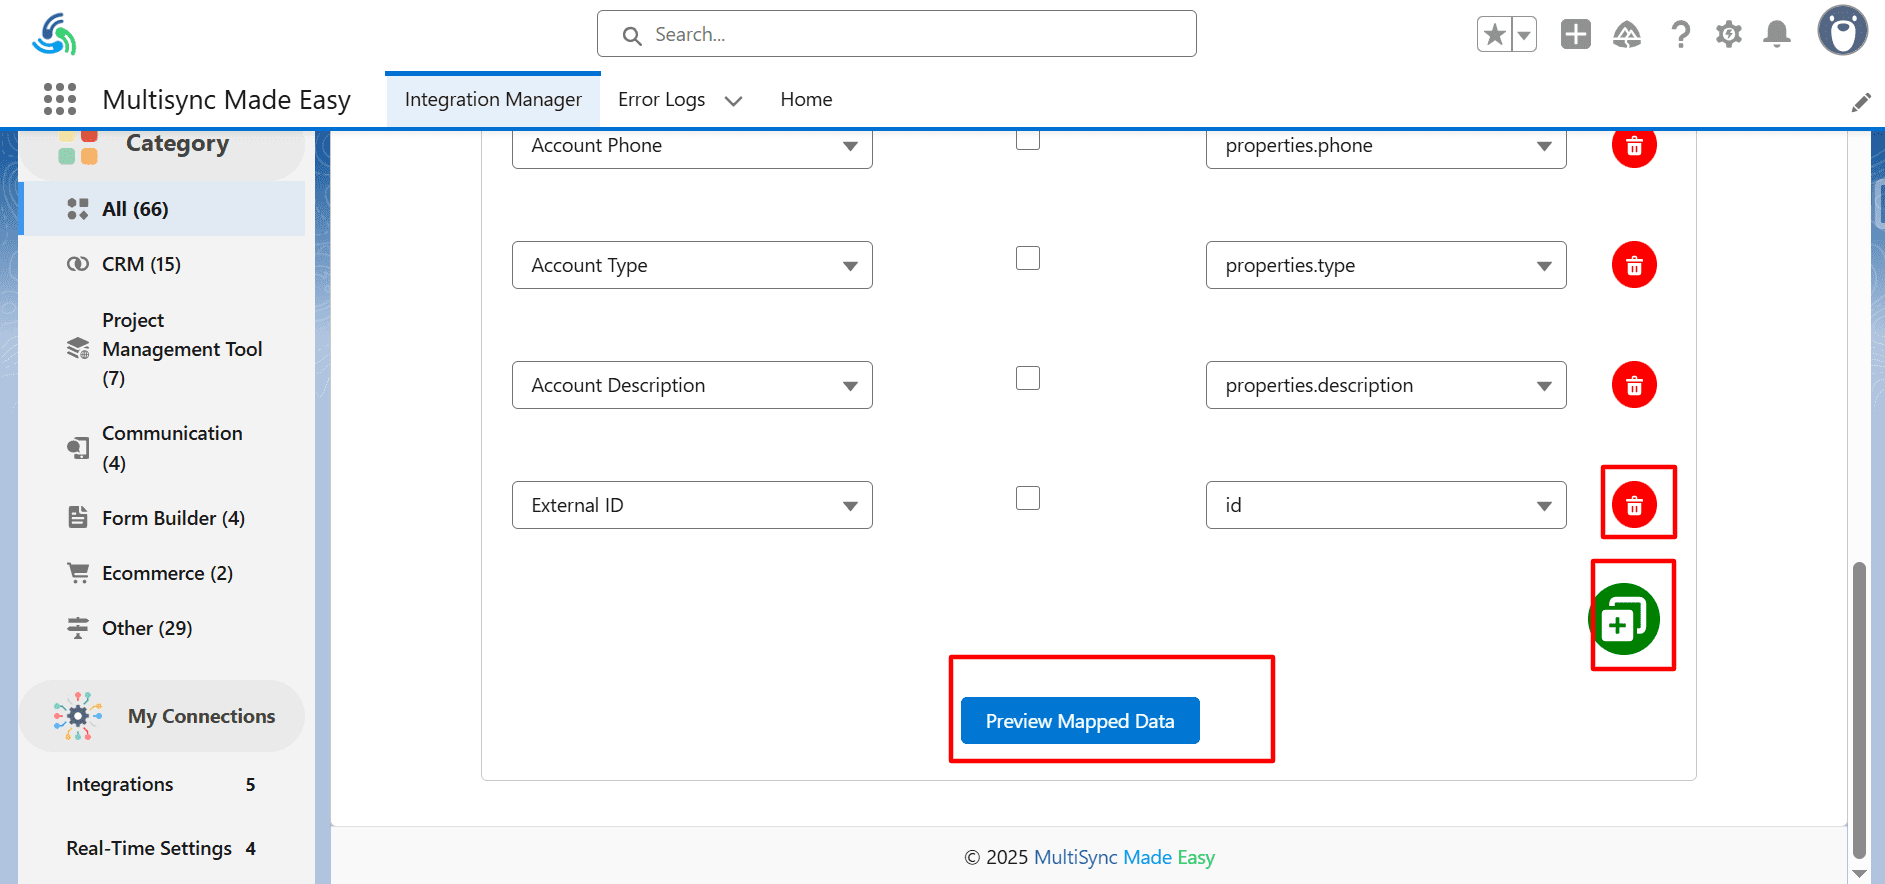Open the global actions plus icon
The height and width of the screenshot is (884, 1885).
(1575, 35)
